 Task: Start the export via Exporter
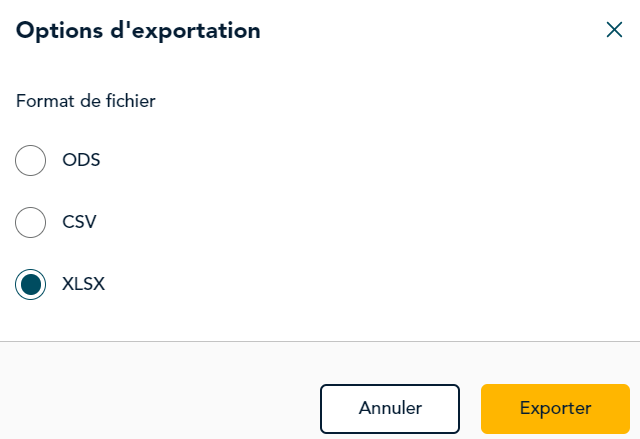[x=555, y=408]
